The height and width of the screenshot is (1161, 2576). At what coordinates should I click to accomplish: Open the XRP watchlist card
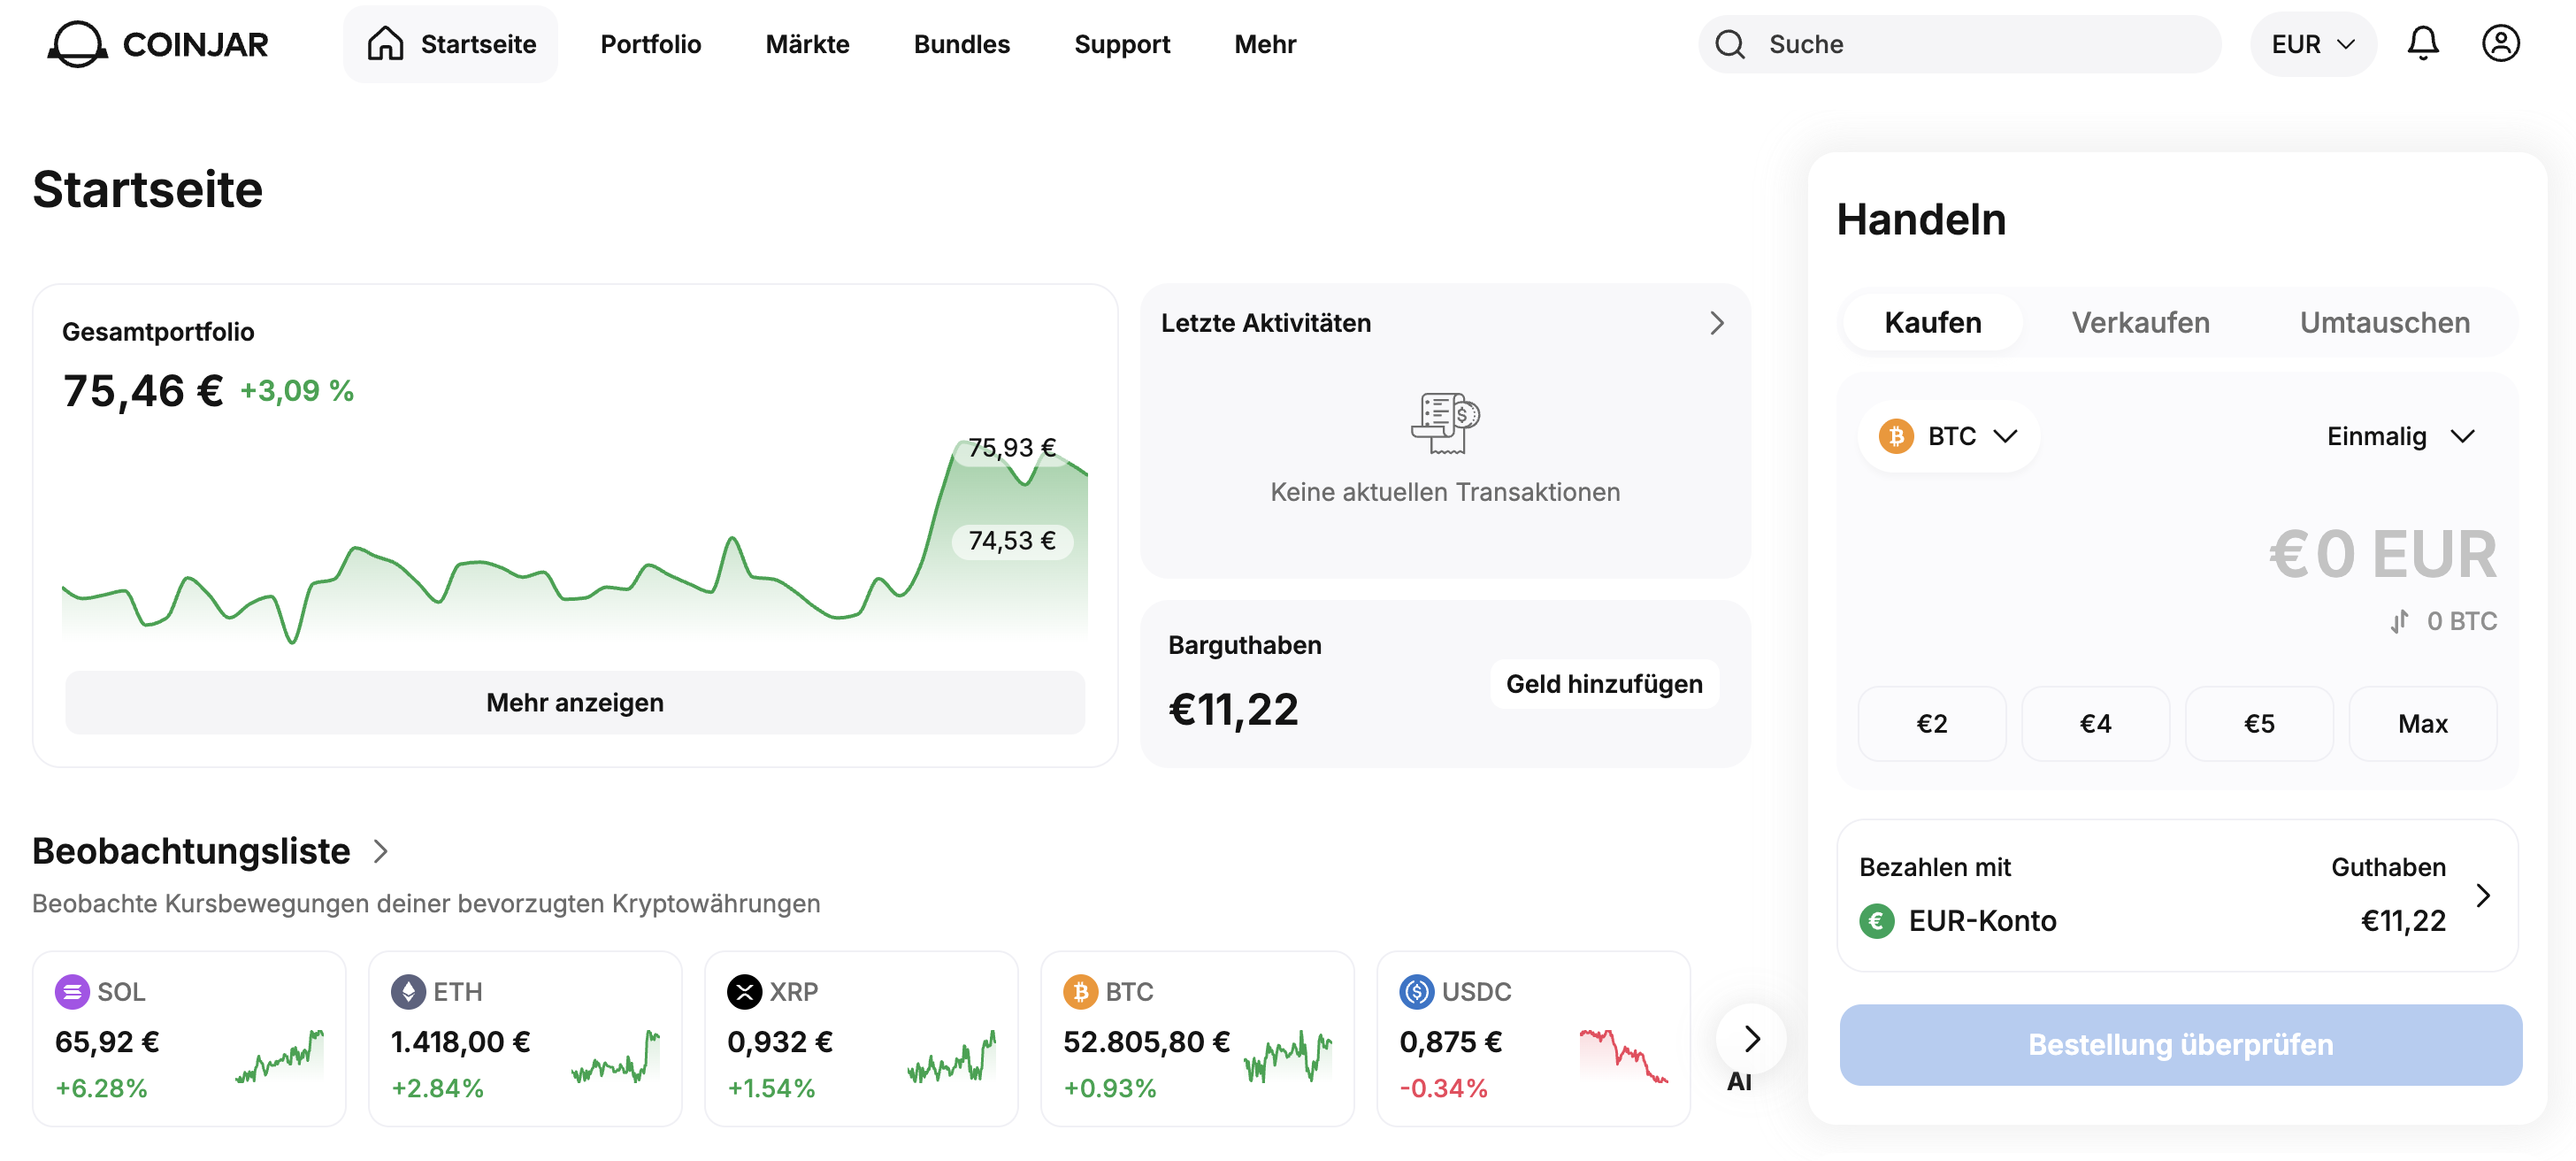(x=861, y=1039)
